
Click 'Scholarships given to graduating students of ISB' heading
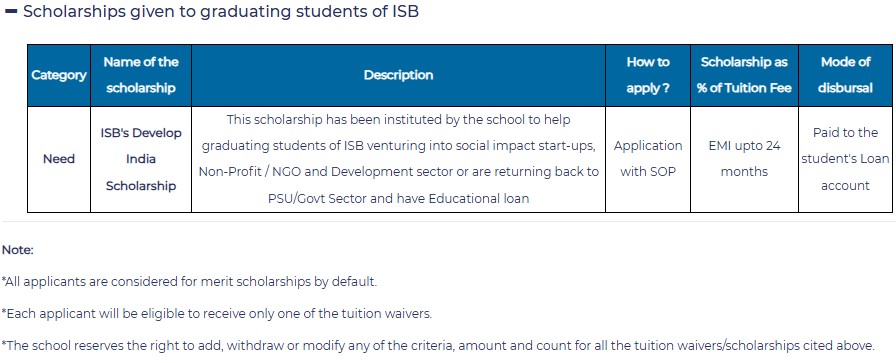pos(221,12)
